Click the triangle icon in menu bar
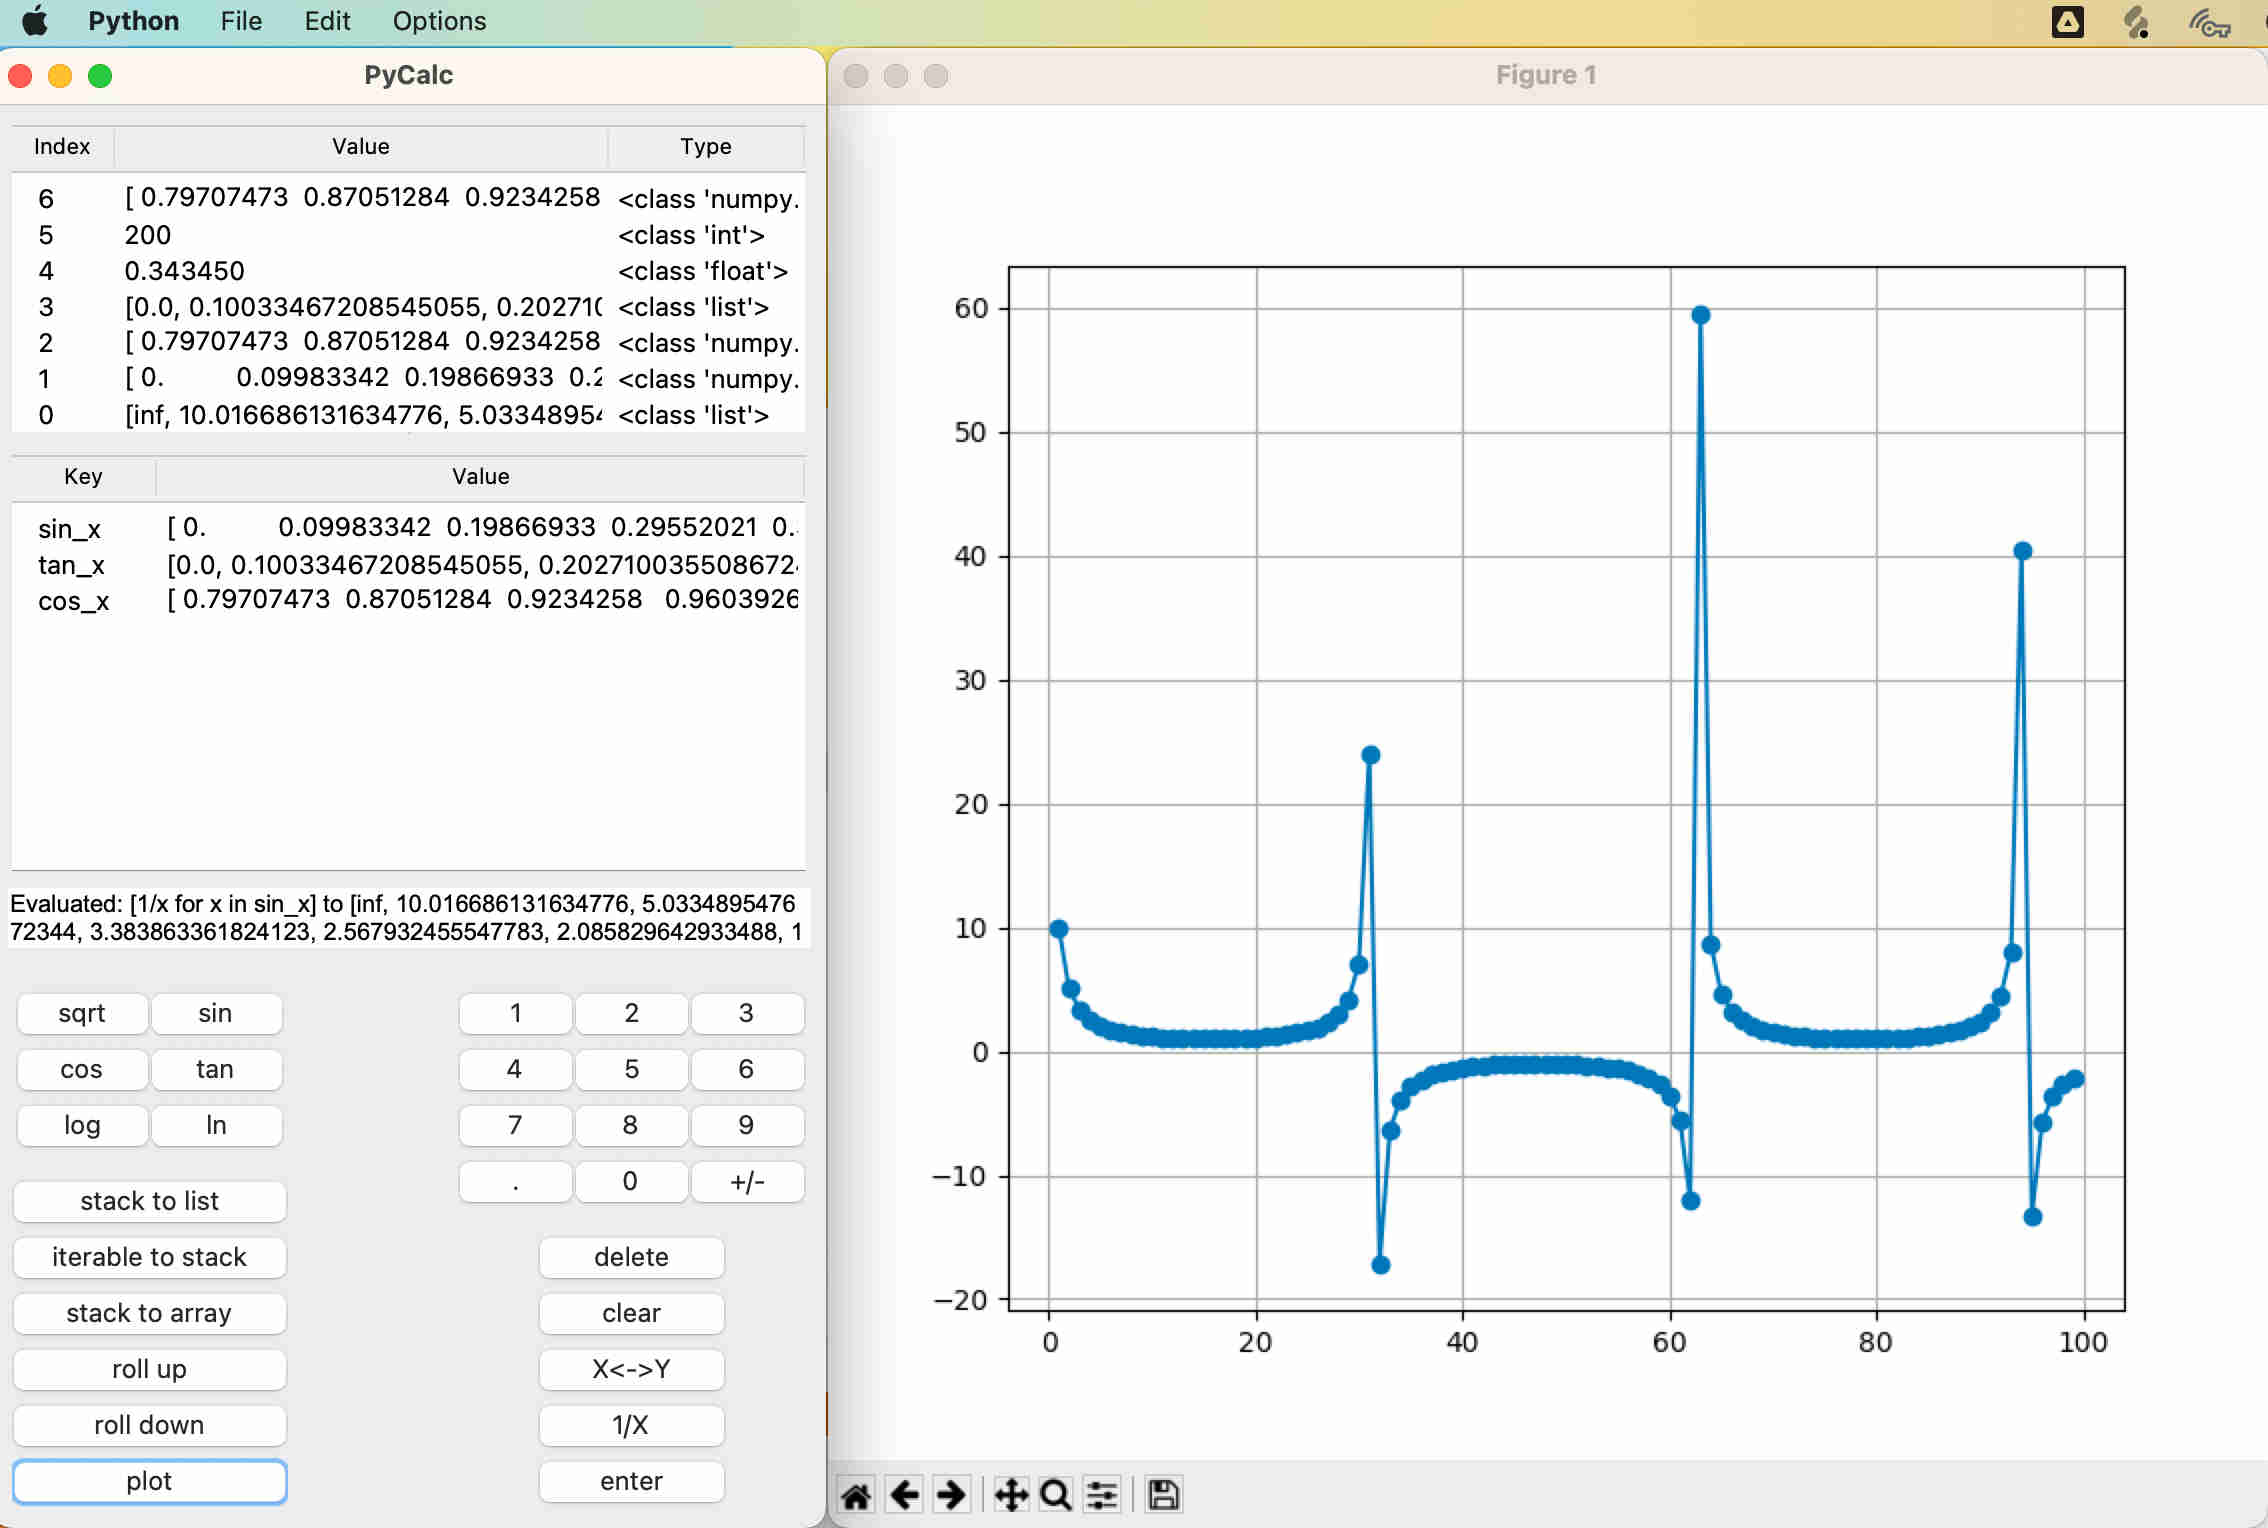 pyautogui.click(x=2067, y=22)
